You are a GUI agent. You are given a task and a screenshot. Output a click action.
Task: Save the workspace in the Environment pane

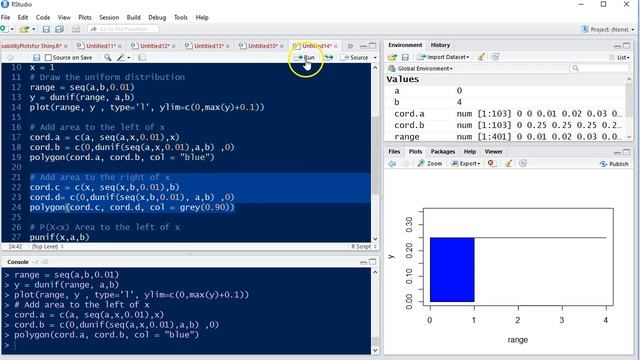[405, 57]
